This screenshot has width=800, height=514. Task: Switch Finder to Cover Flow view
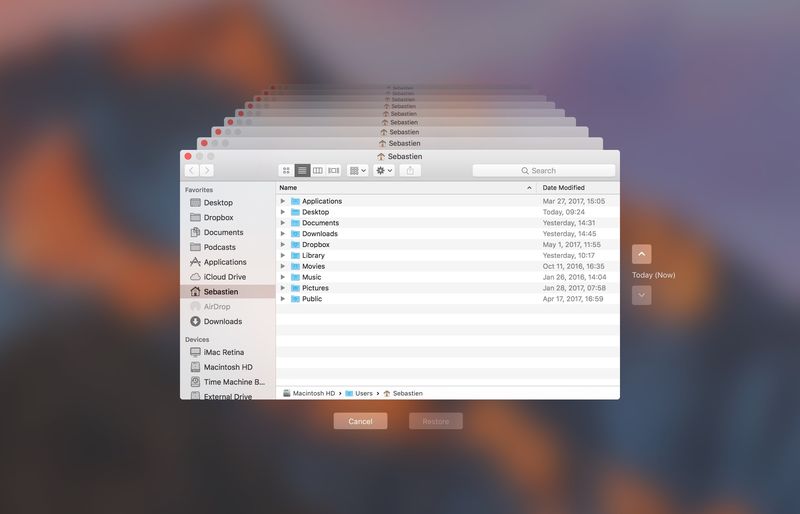tap(334, 170)
